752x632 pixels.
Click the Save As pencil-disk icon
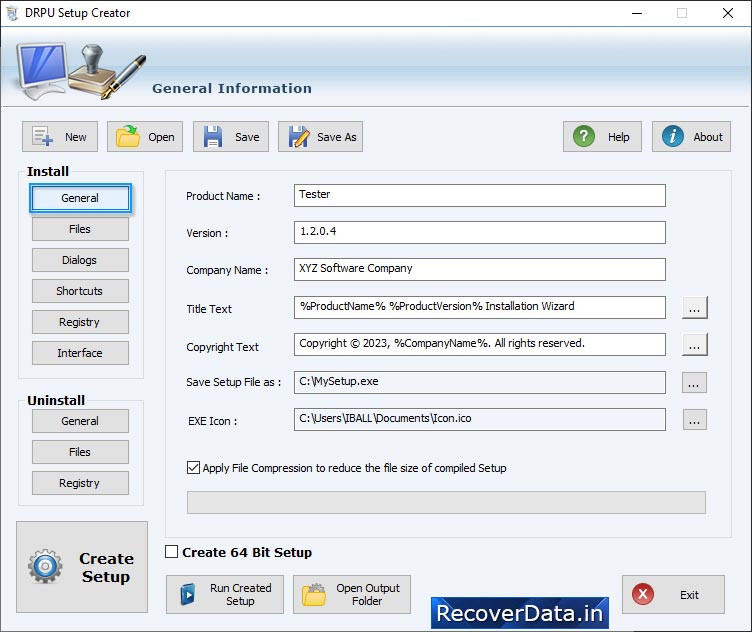click(x=299, y=137)
